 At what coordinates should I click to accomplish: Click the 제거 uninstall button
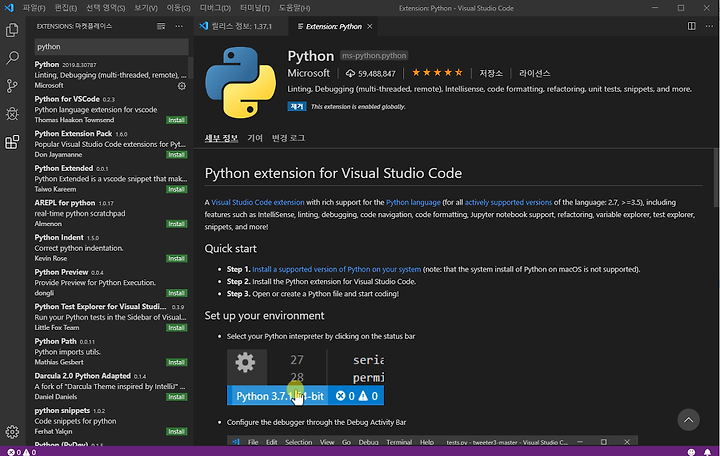click(297, 107)
